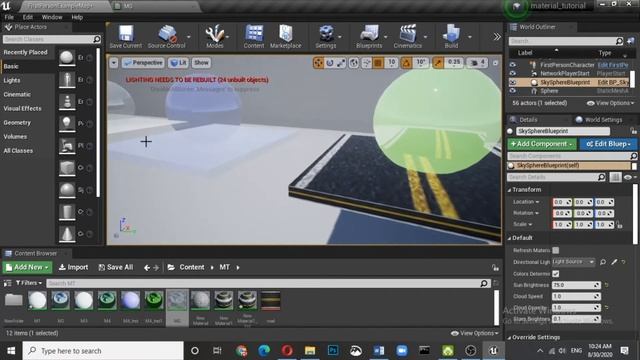Open the grid snap value 10 dropdown
Screen dimensions: 640x360
(391, 62)
